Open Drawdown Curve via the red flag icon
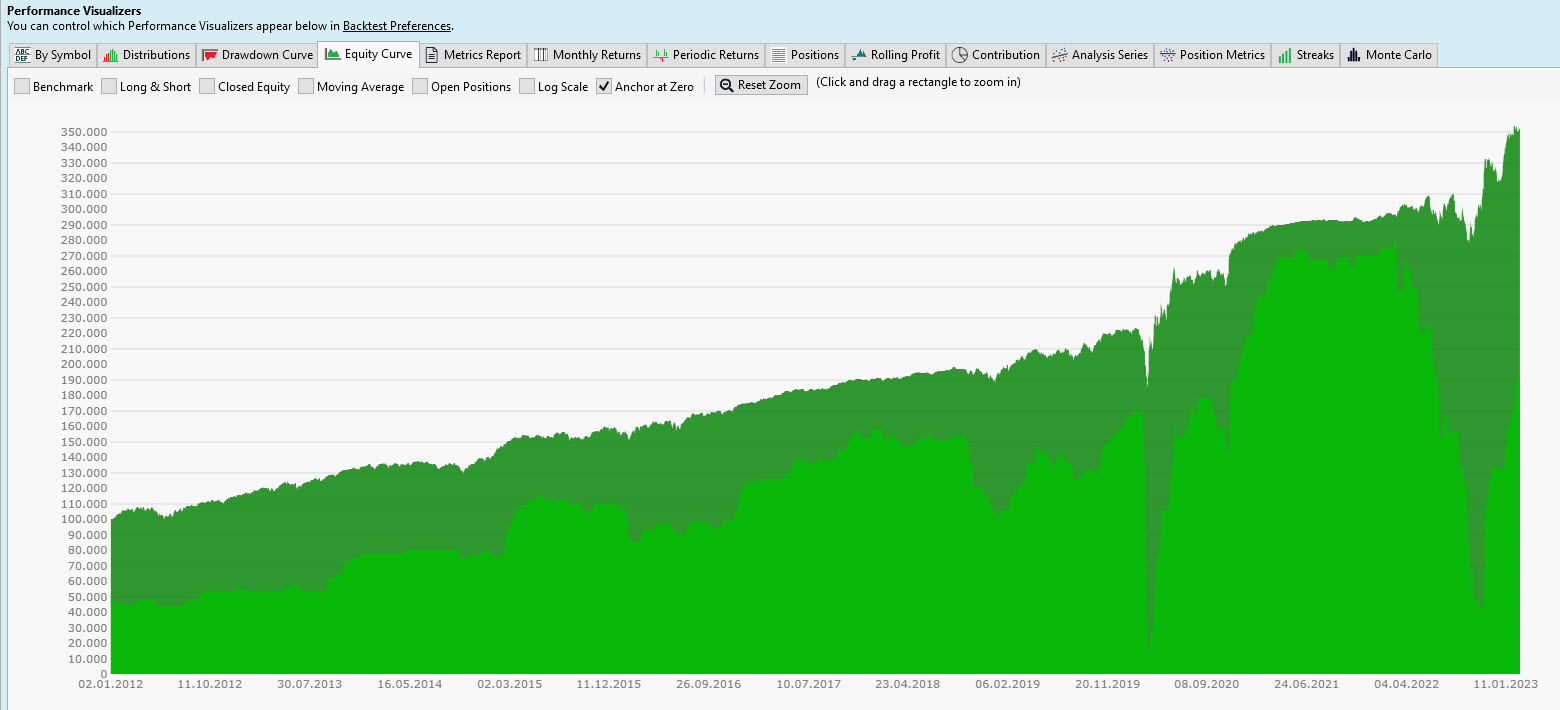The width and height of the screenshot is (1560, 710). (x=207, y=55)
